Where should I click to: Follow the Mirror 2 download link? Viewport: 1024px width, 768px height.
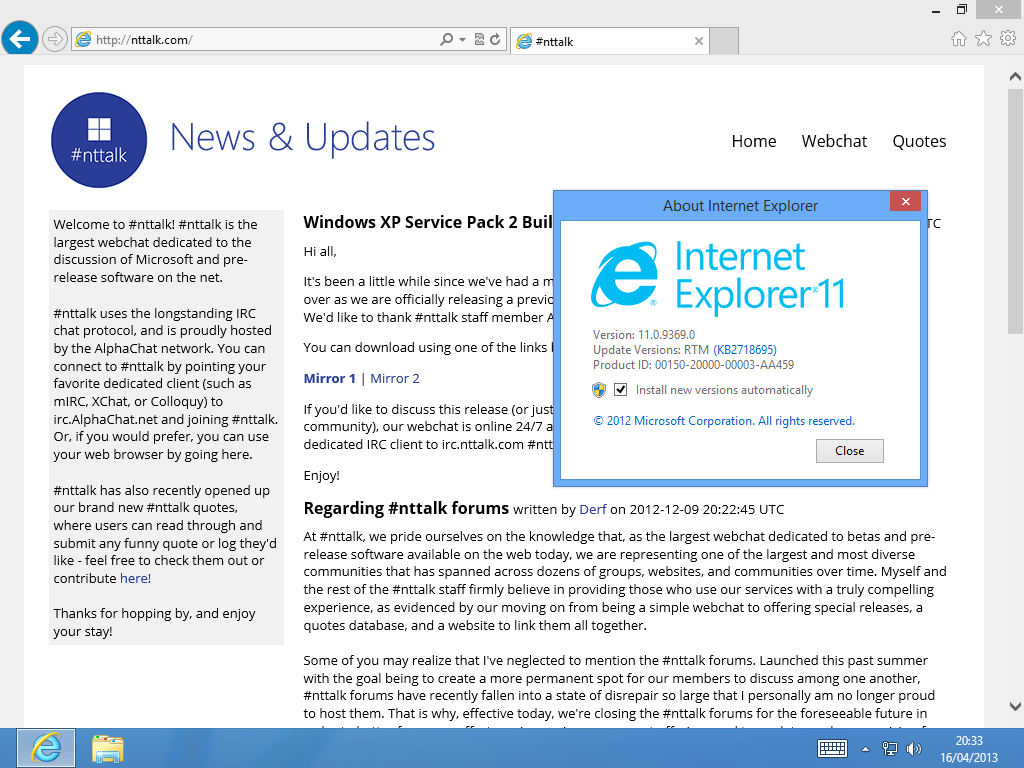(395, 379)
